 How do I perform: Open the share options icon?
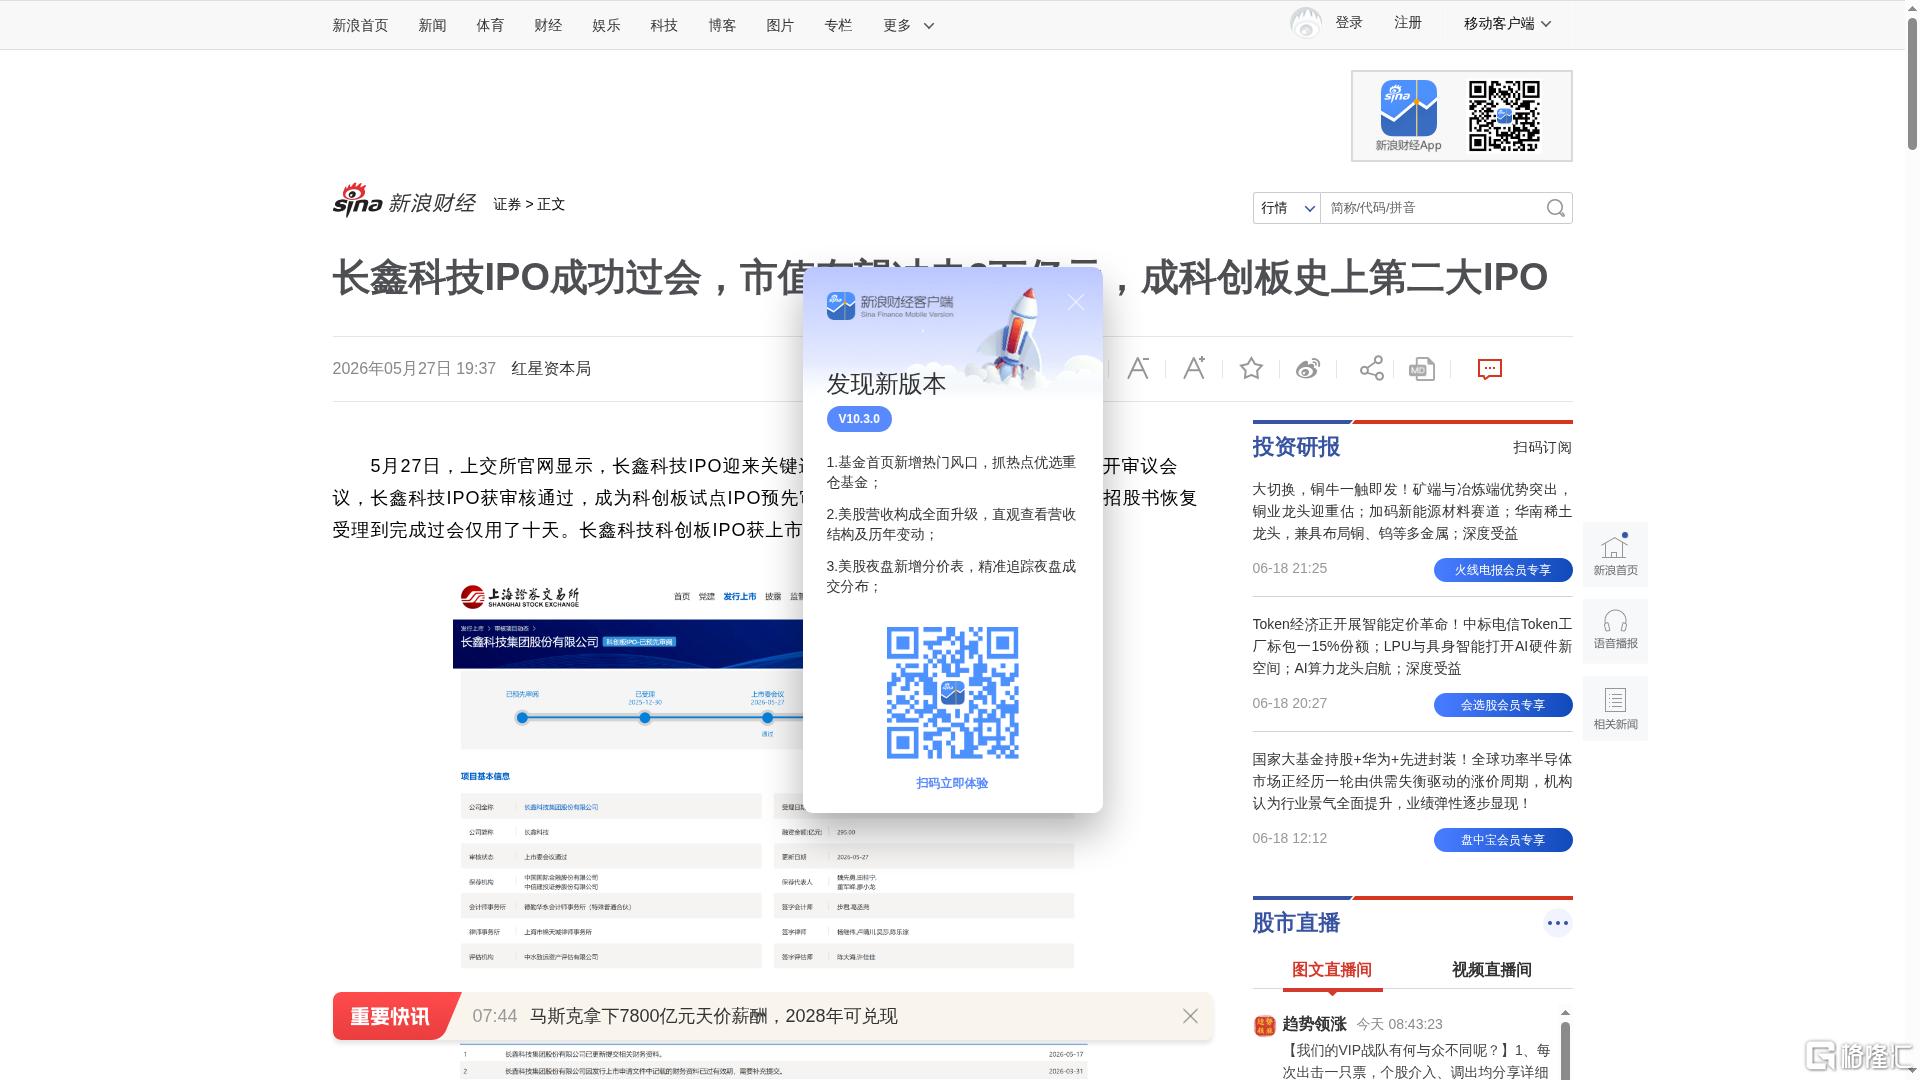click(1372, 369)
